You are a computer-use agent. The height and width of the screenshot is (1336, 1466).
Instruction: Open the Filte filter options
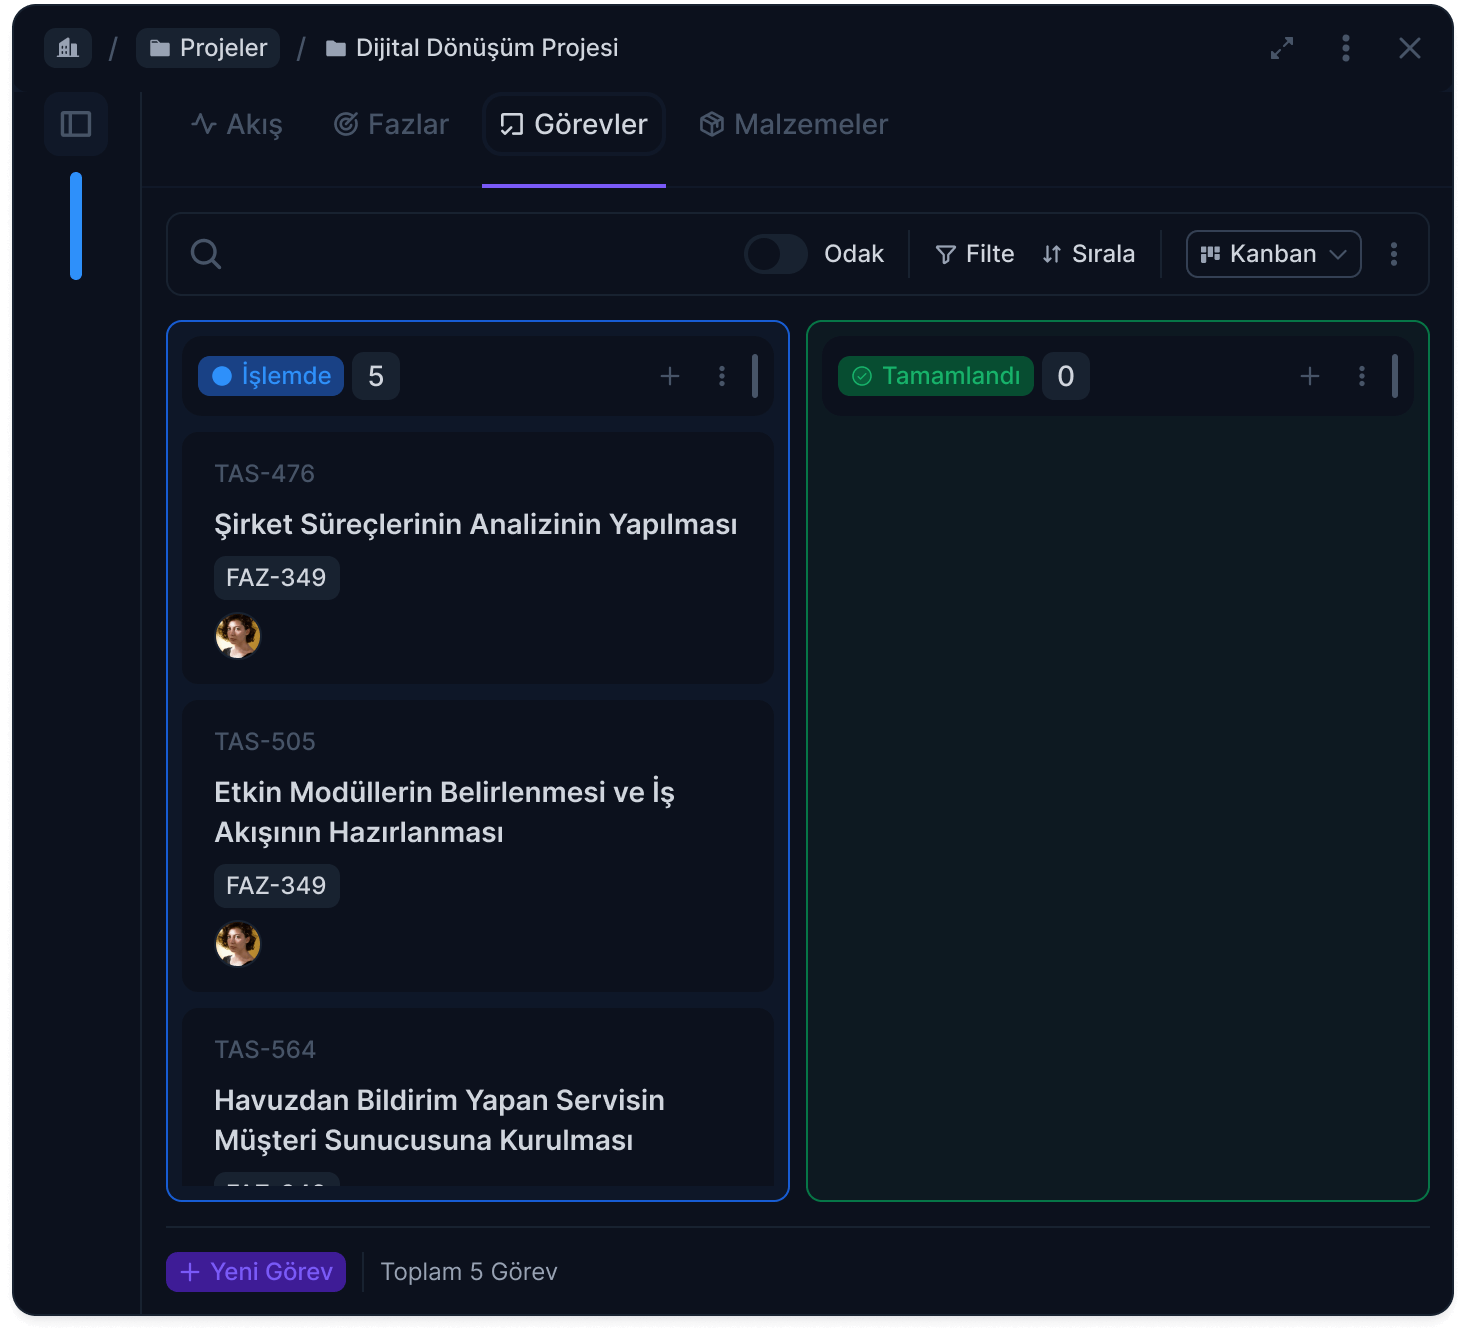975,254
